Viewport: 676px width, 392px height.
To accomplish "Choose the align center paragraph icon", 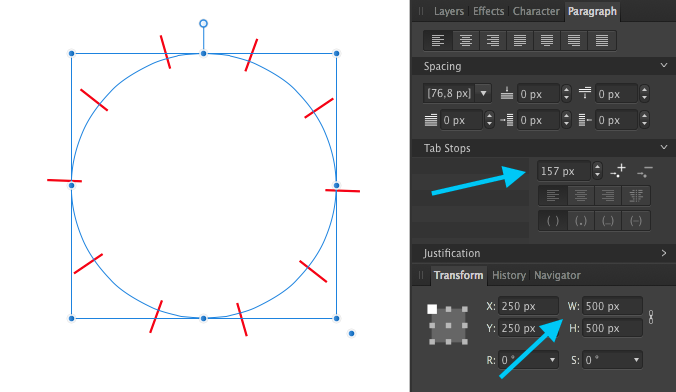I will 465,41.
